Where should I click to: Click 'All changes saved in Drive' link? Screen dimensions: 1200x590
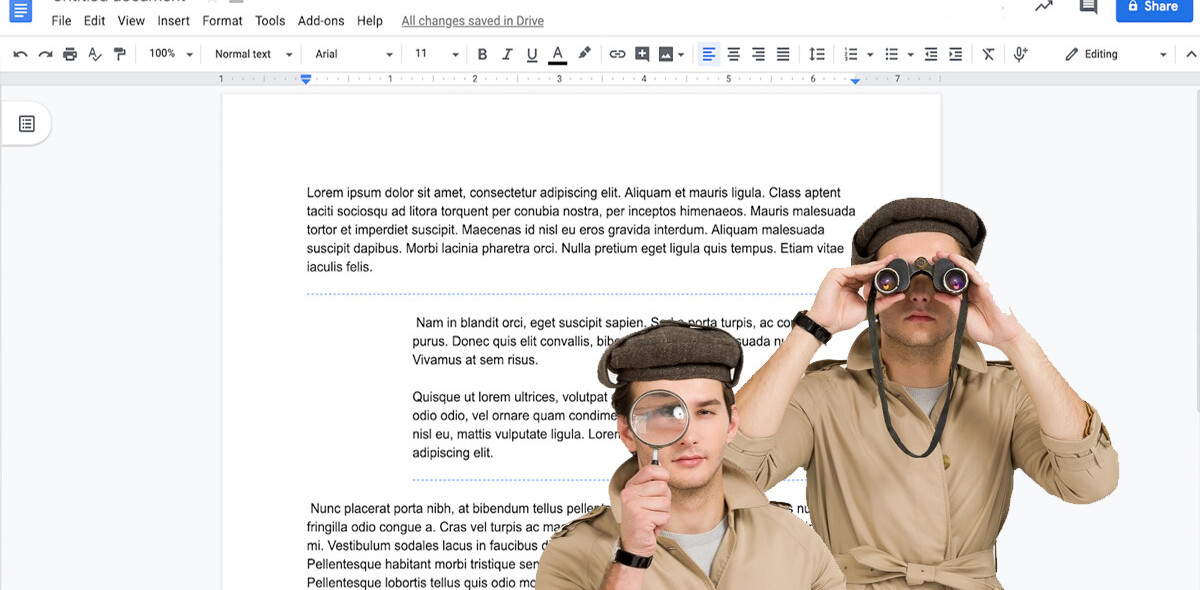point(472,21)
